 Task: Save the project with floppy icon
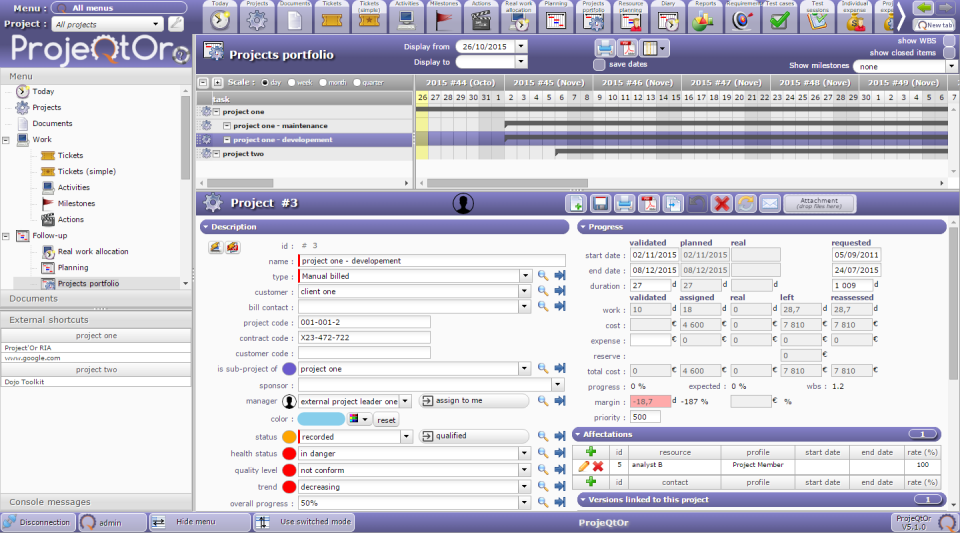point(601,203)
